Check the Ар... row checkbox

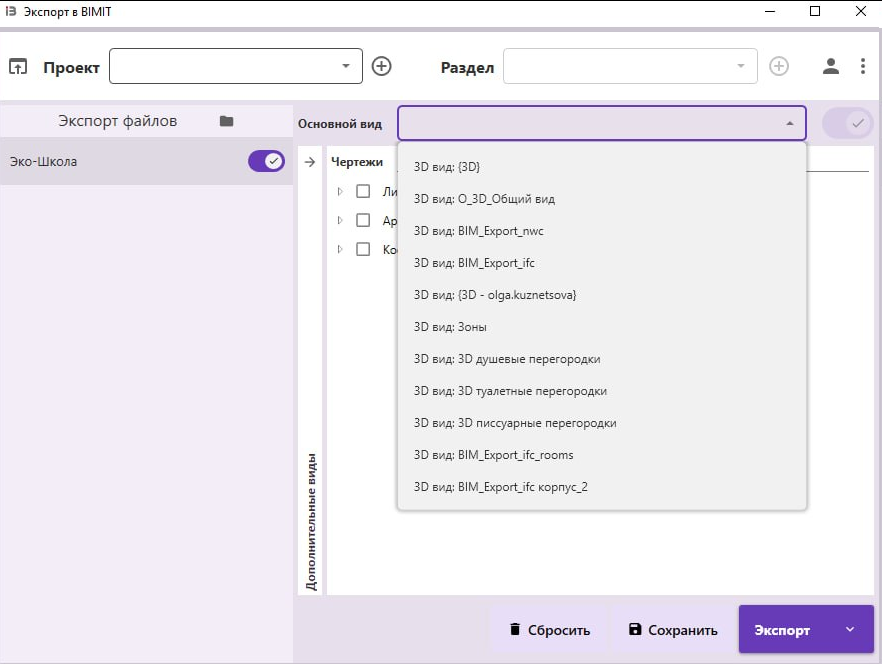click(x=363, y=220)
